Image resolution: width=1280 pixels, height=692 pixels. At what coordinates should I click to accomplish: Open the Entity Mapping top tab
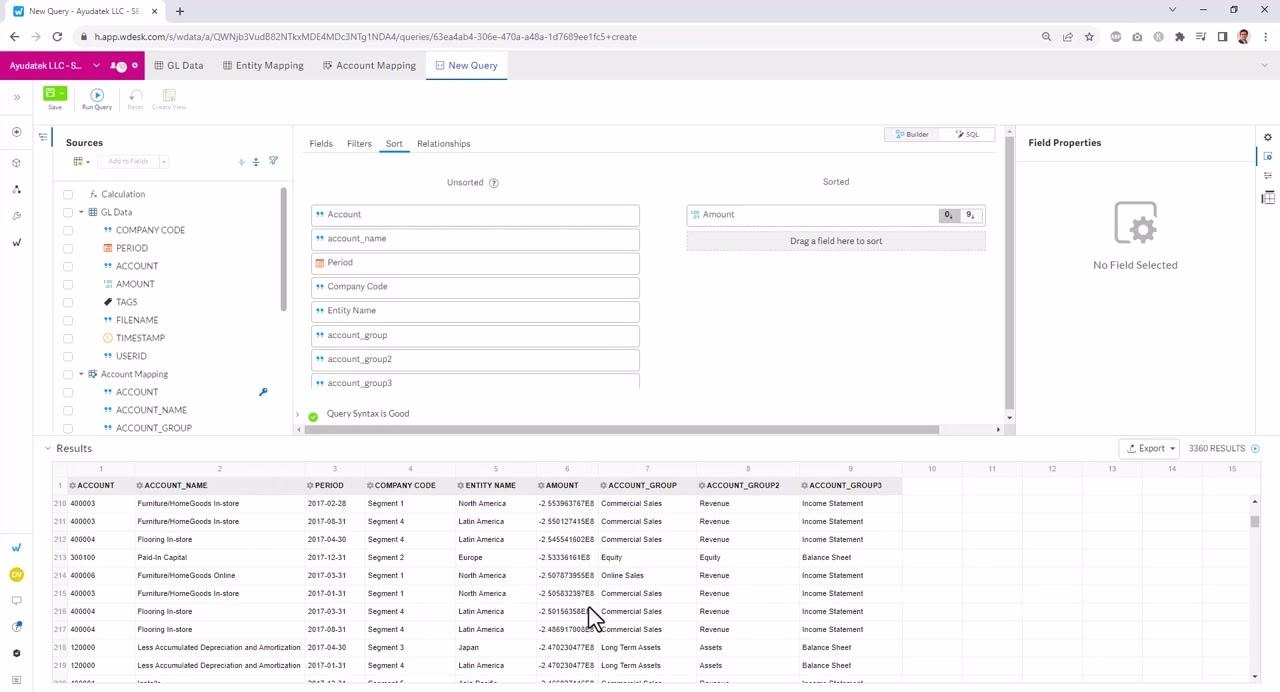coord(263,65)
